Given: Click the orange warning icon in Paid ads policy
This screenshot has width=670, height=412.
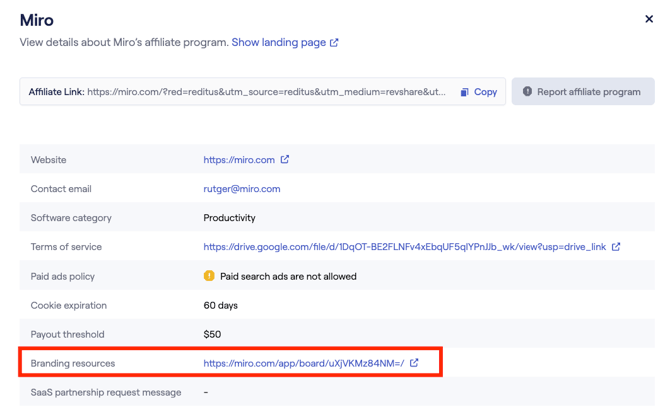Looking at the screenshot, I should [x=210, y=276].
